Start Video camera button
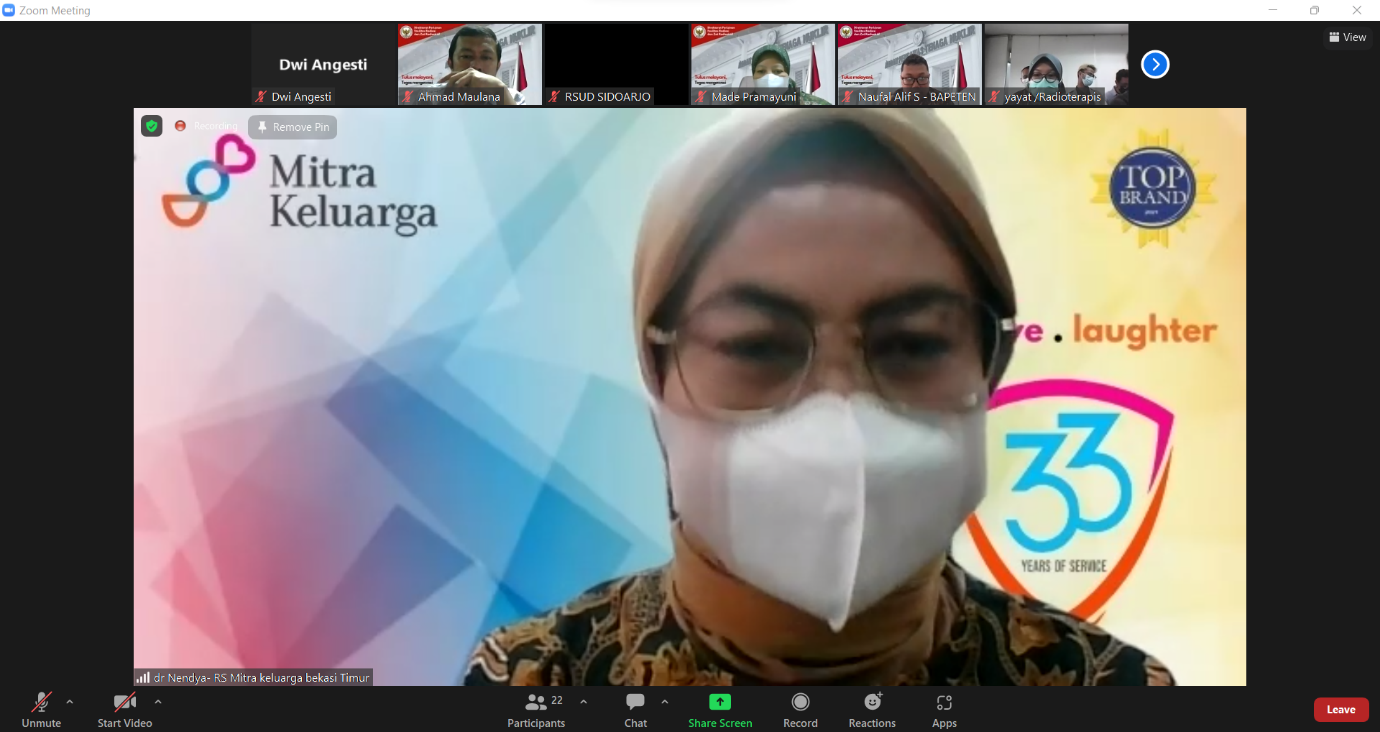The image size is (1380, 732). click(125, 710)
